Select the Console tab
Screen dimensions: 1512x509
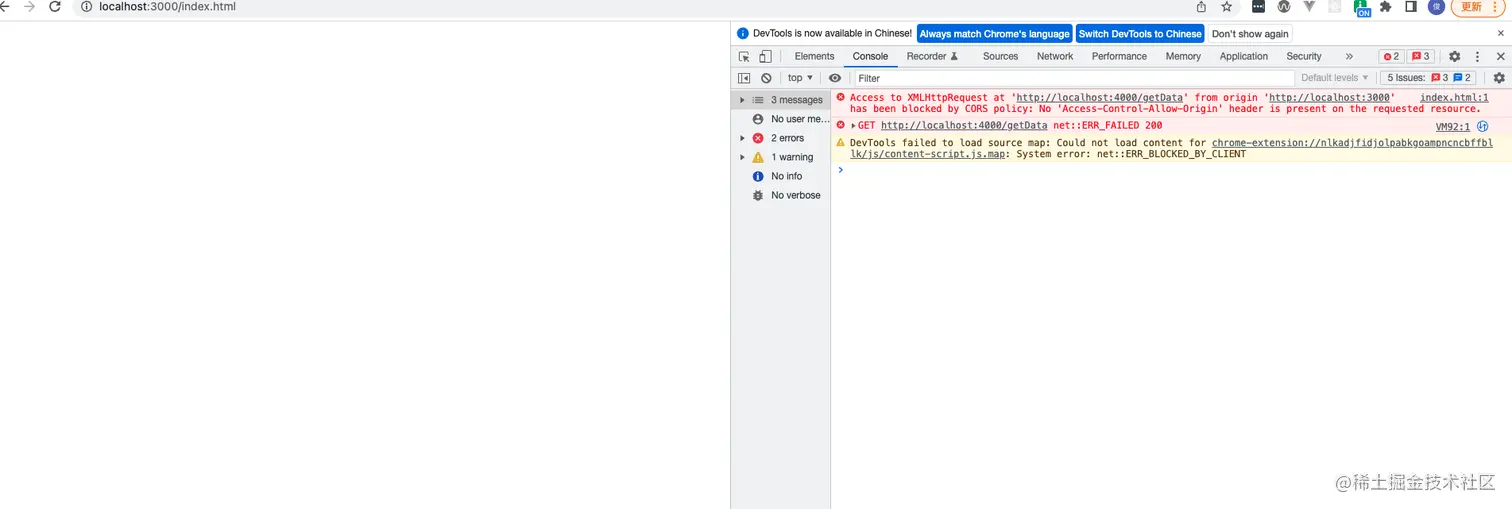(x=870, y=57)
